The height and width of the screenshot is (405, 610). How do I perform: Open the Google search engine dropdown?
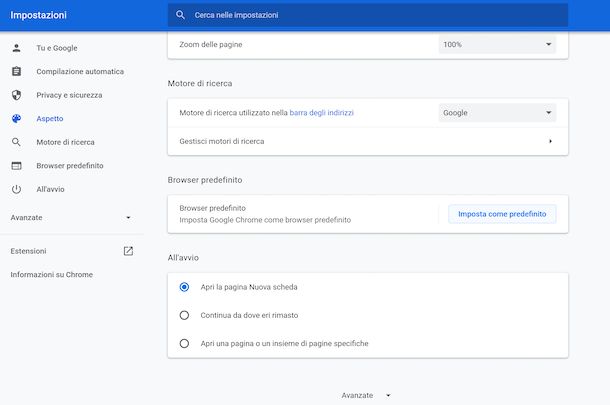point(497,113)
